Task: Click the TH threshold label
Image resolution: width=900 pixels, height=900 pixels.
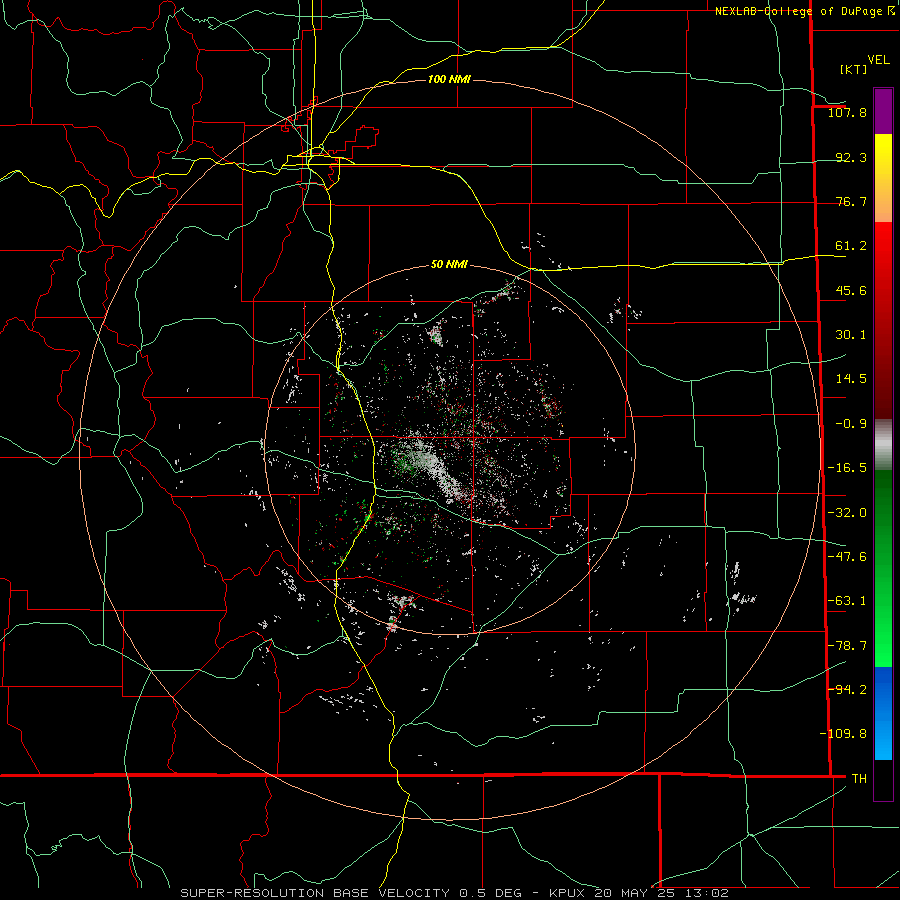Action: (859, 778)
